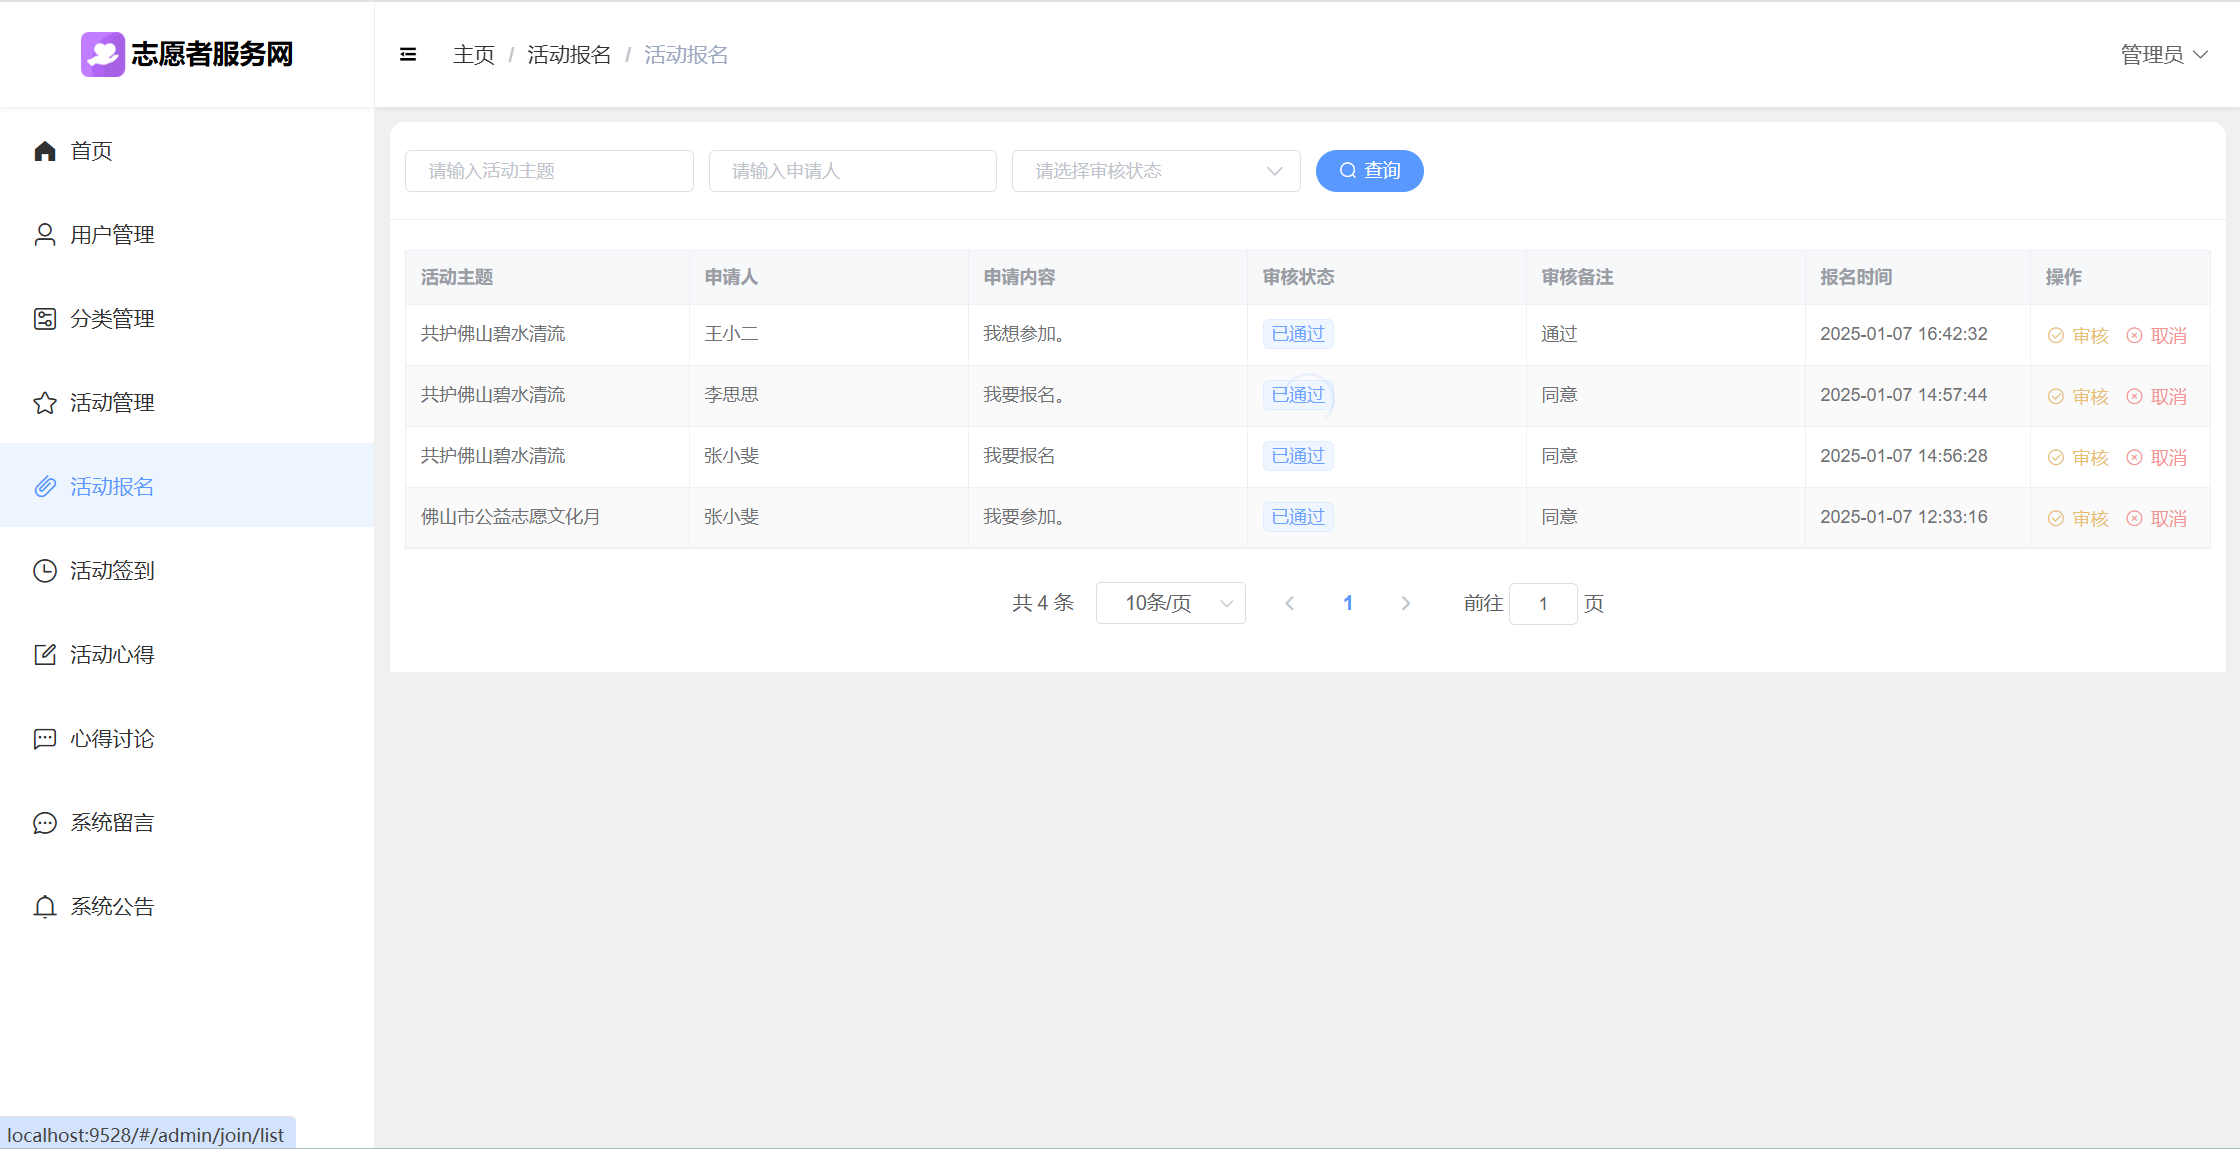Open the 心得讨论 menu item

pyautogui.click(x=112, y=739)
